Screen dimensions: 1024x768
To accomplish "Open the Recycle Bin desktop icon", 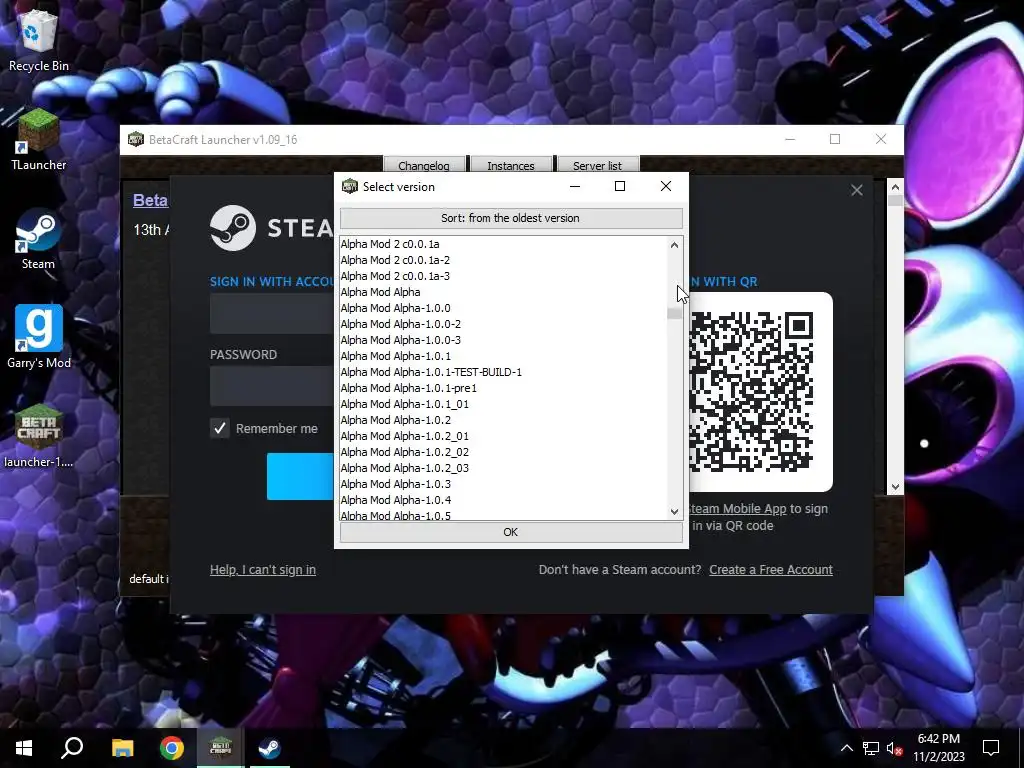I will [x=39, y=41].
